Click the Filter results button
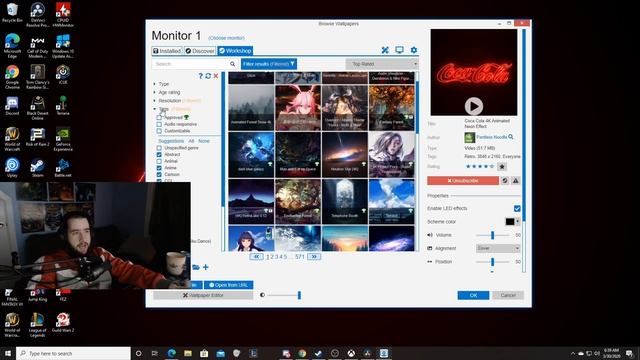Image resolution: width=640 pixels, height=360 pixels. 269,64
